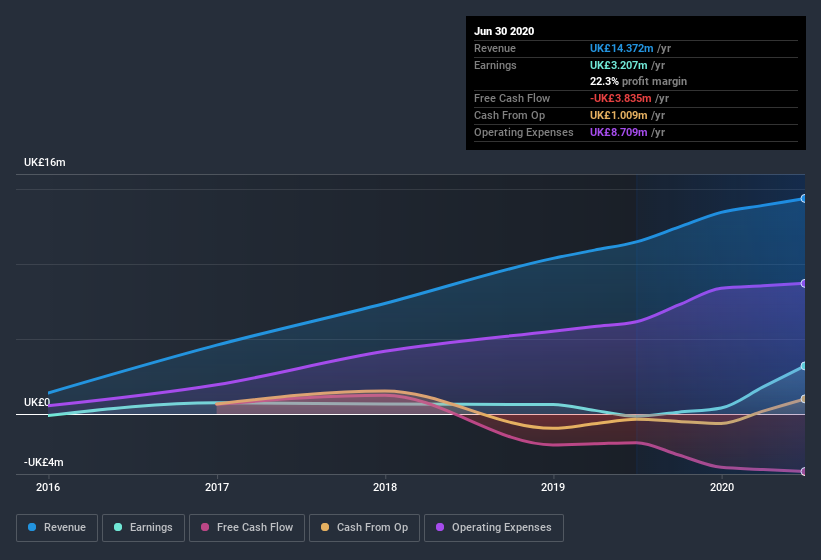Select the Free Cash Flow endpoint marker
Screen dimensions: 821x560
[803, 472]
